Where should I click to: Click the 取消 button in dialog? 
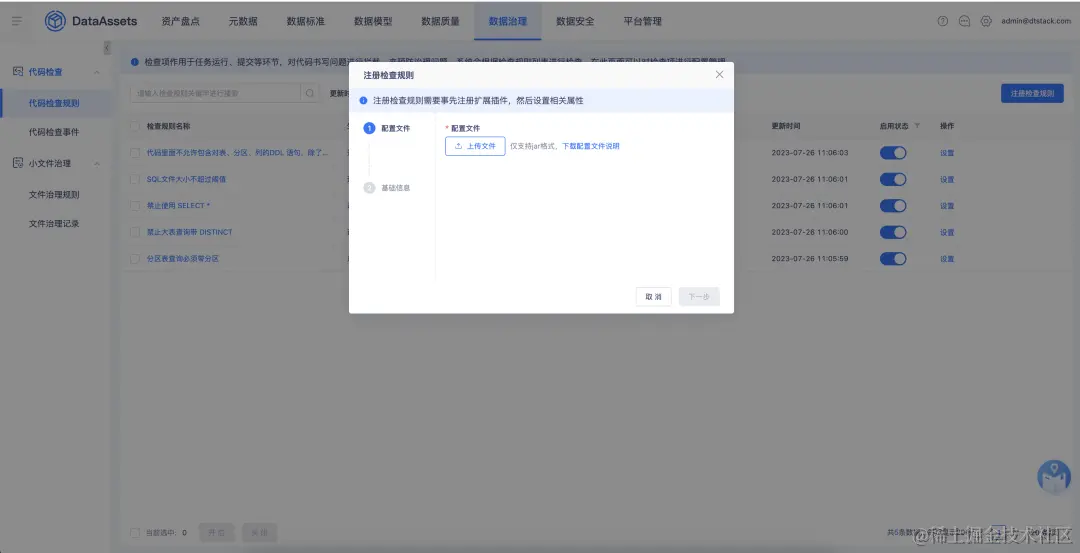tap(654, 297)
